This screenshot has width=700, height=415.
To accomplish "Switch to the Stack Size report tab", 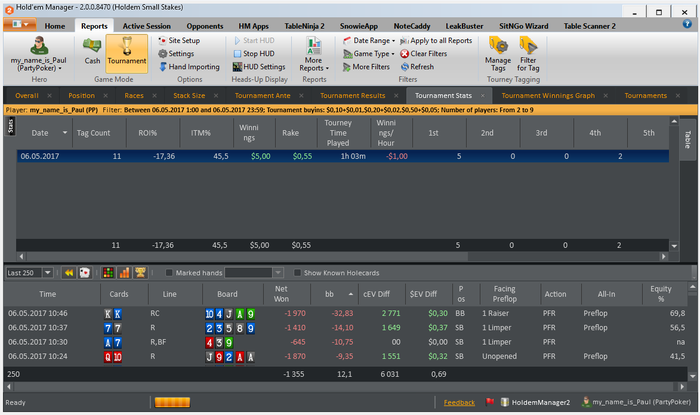I will [189, 95].
